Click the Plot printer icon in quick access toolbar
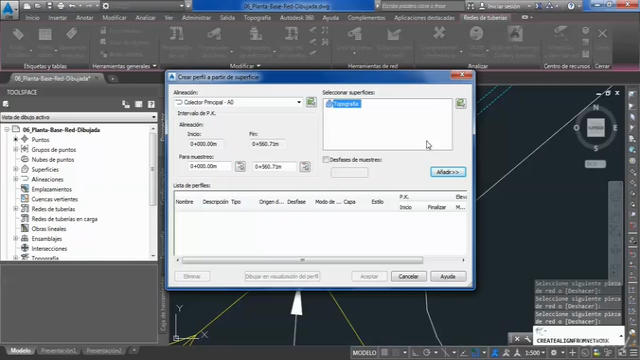640x360 pixels. (x=60, y=6)
